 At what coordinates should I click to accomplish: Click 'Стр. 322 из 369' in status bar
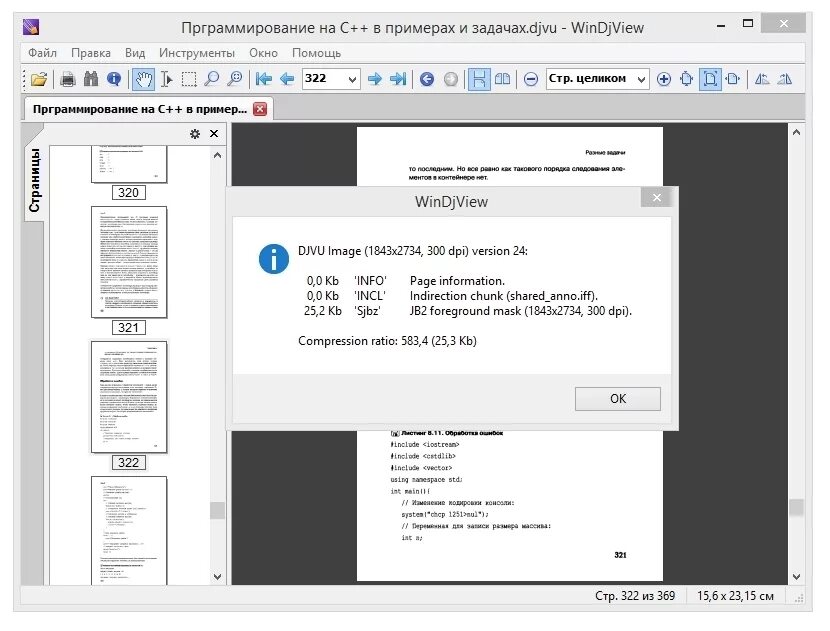click(x=635, y=596)
